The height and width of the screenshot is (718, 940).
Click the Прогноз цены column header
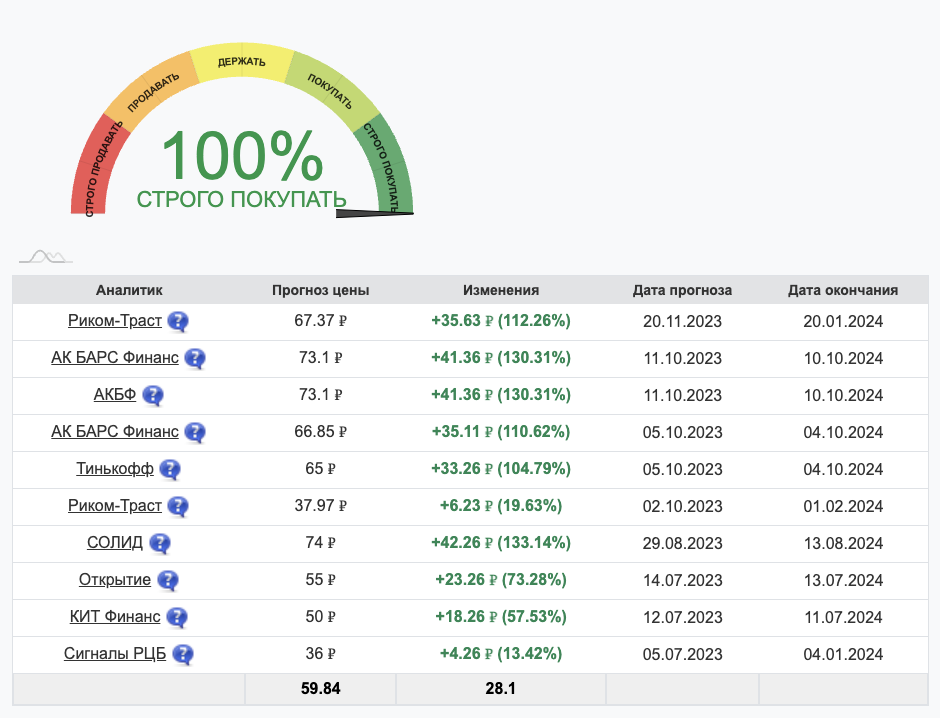tap(320, 290)
